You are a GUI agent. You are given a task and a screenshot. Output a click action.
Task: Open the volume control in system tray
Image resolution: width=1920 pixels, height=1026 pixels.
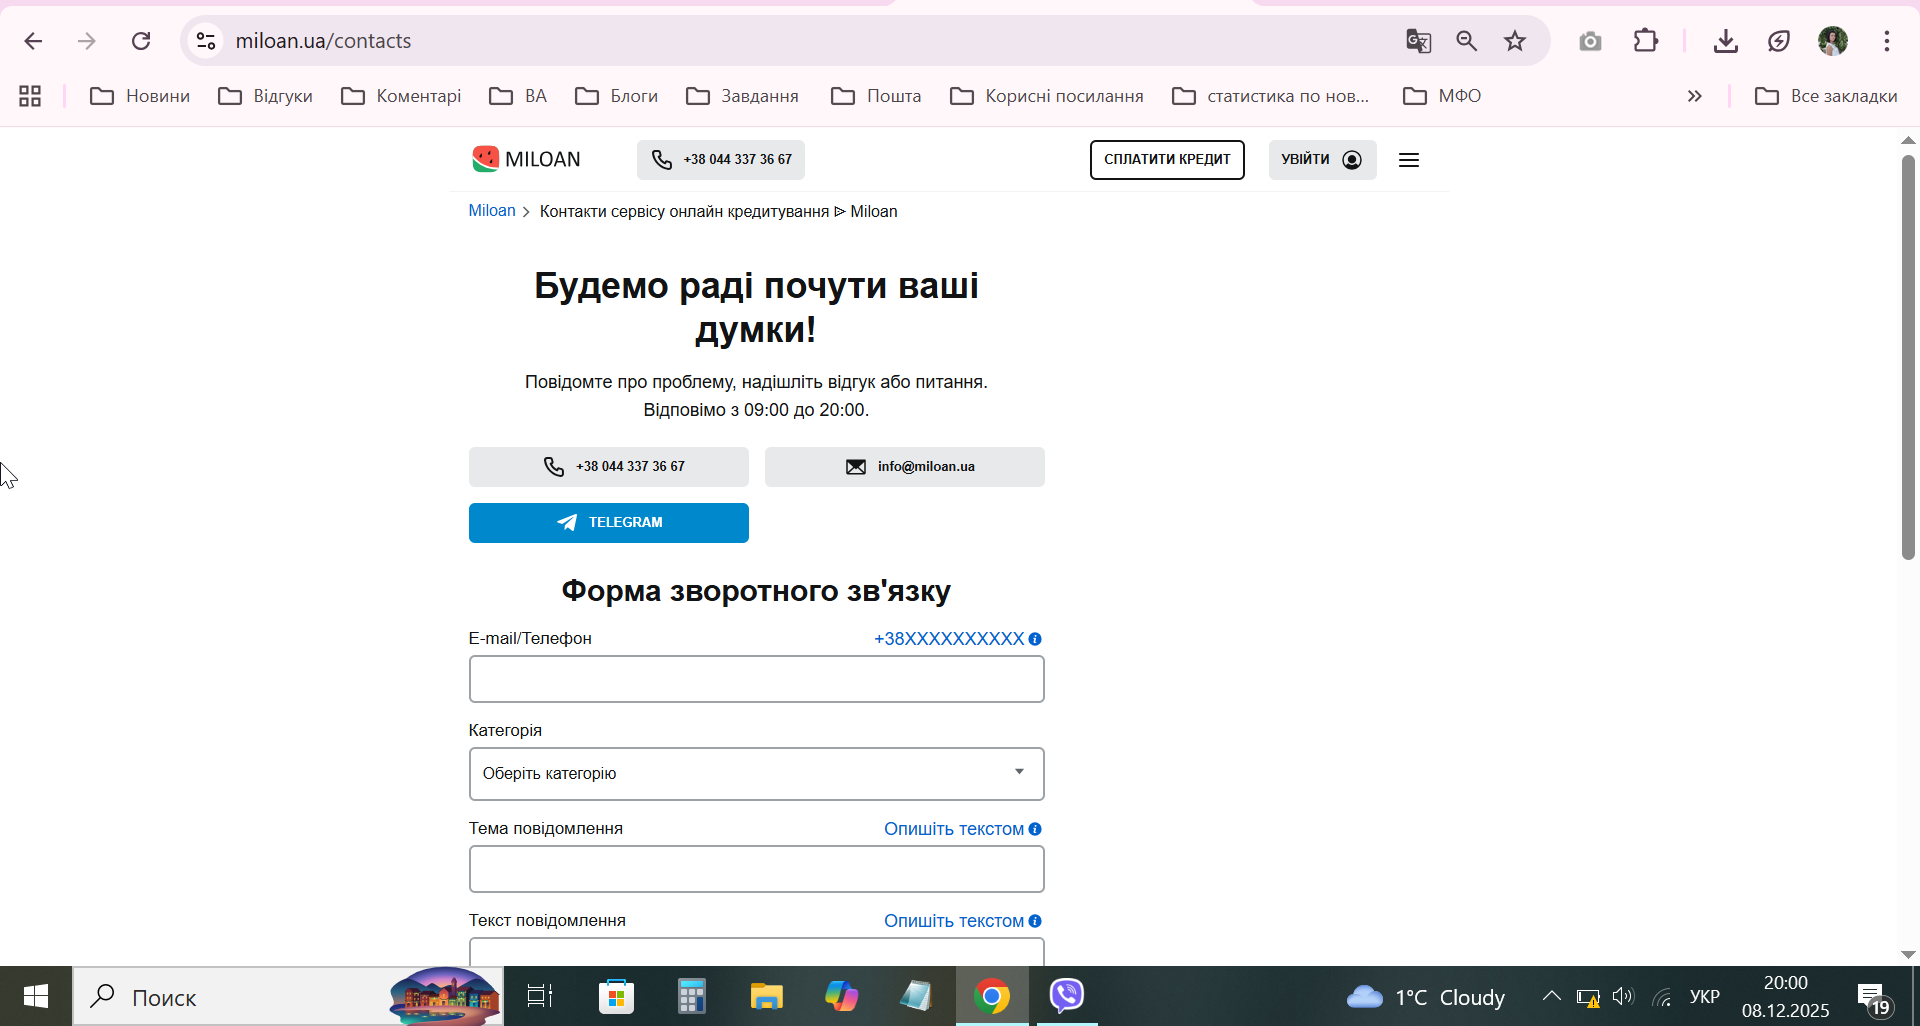[1623, 996]
